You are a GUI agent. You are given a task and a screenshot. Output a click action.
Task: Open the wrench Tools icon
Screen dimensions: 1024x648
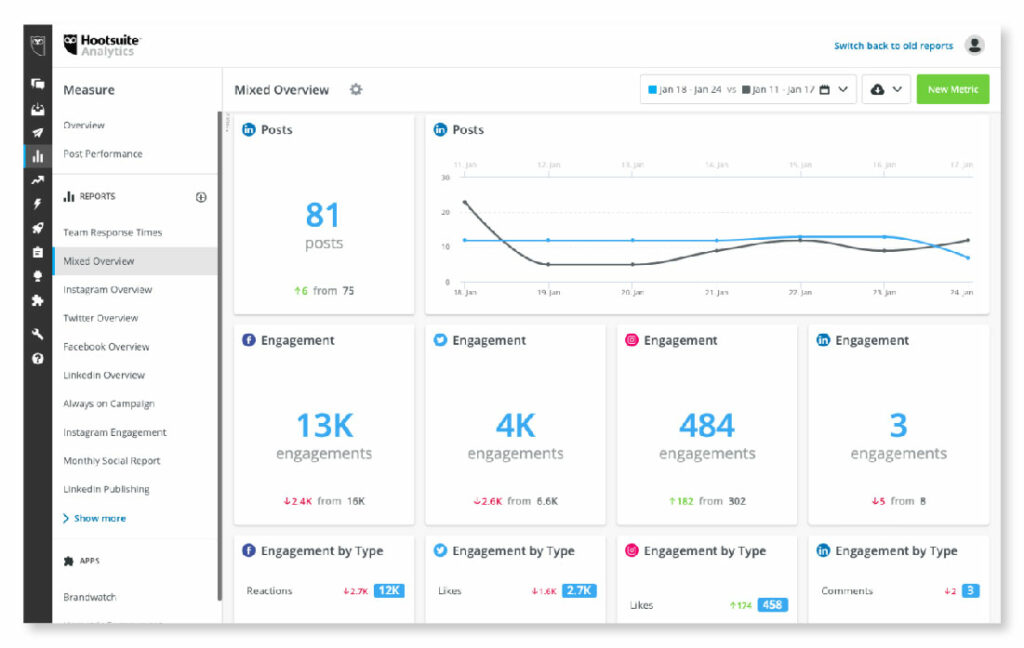[38, 334]
